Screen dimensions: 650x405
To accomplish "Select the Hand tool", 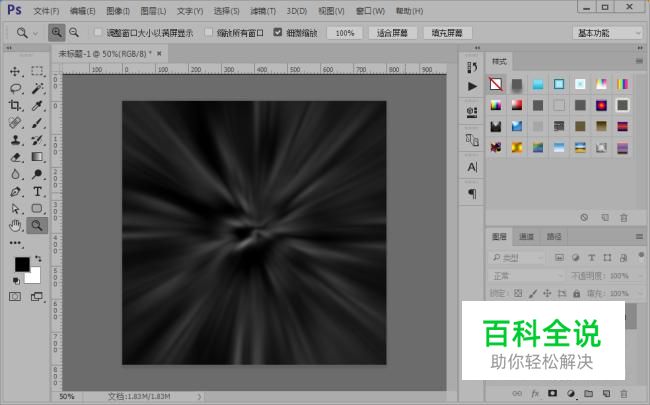I will tap(15, 226).
